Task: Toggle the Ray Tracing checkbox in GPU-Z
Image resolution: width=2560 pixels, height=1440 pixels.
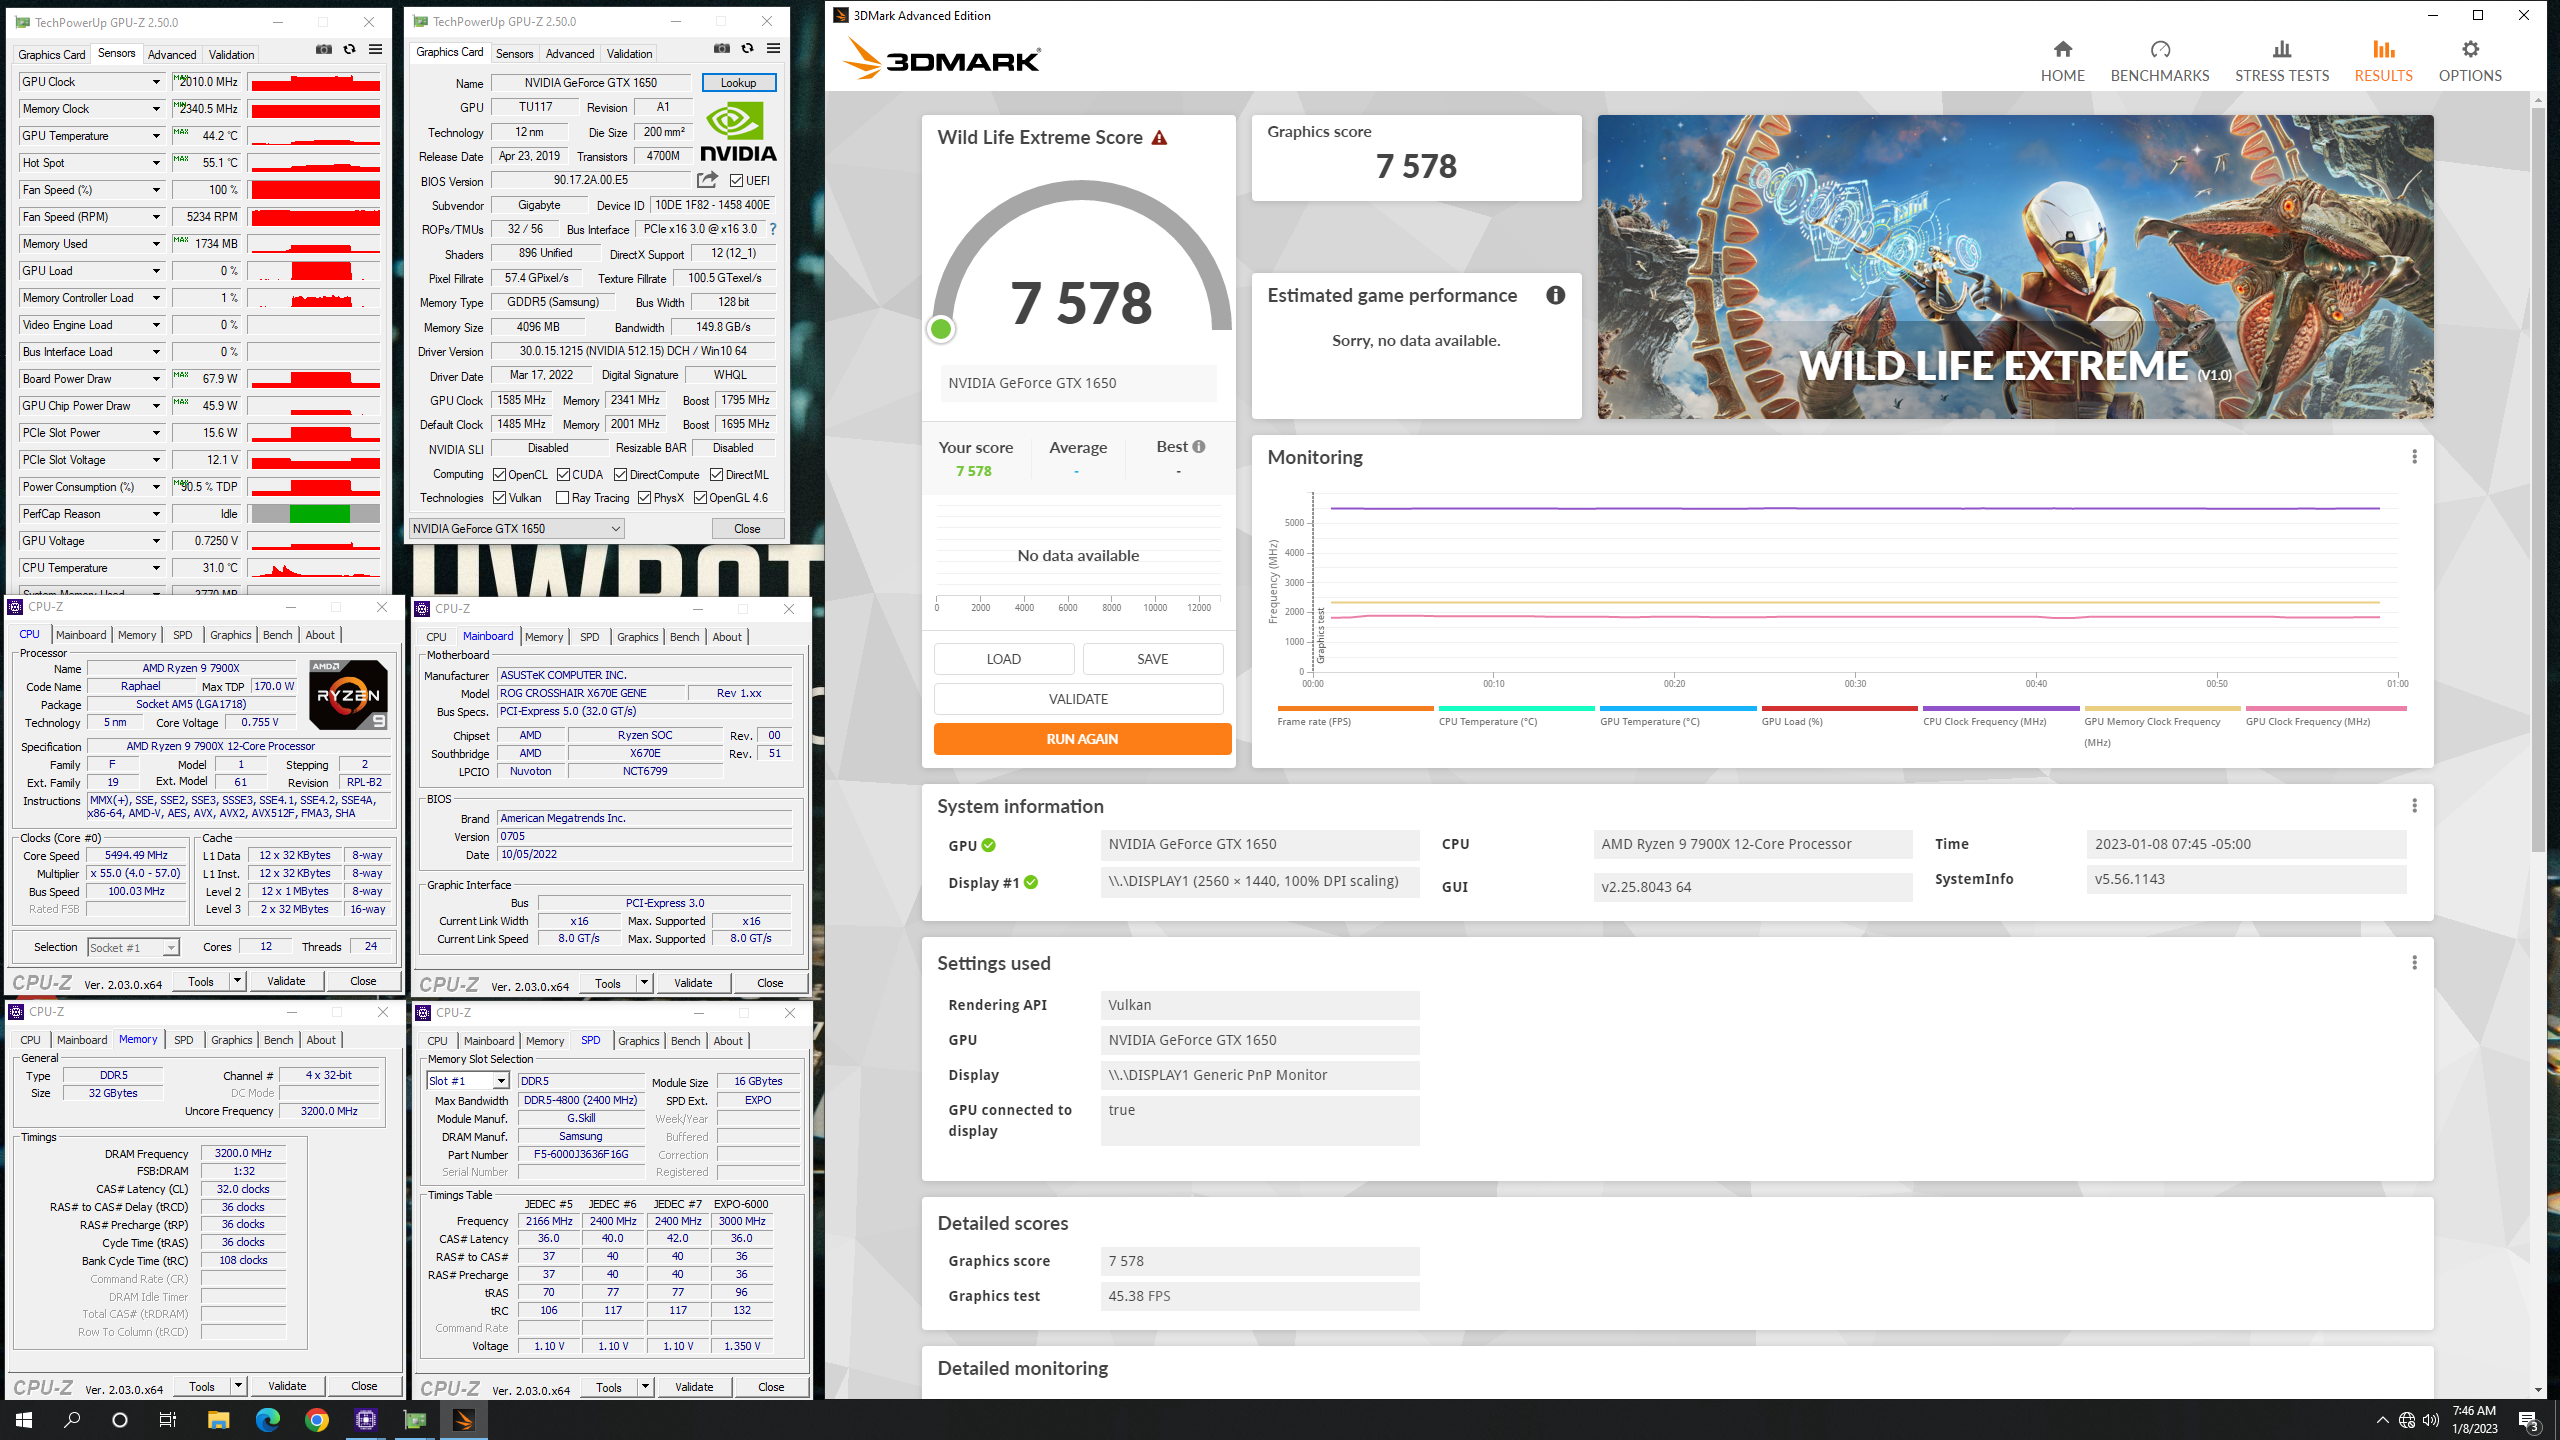Action: 562,498
